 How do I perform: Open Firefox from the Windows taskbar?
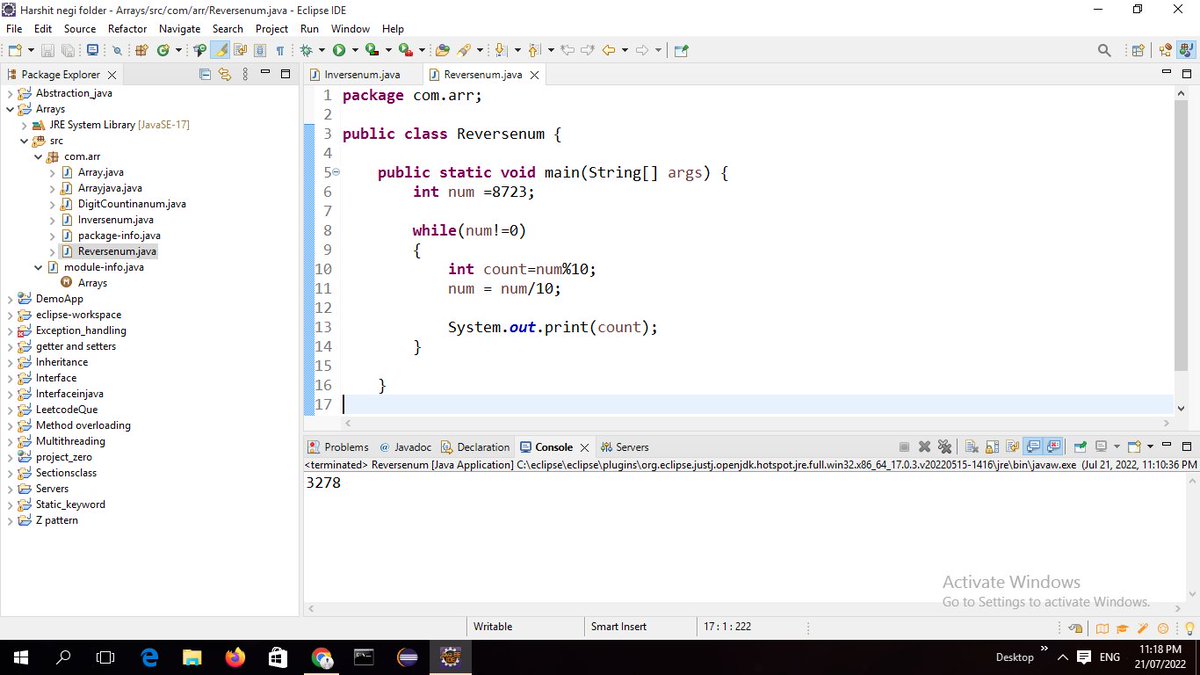coord(235,657)
